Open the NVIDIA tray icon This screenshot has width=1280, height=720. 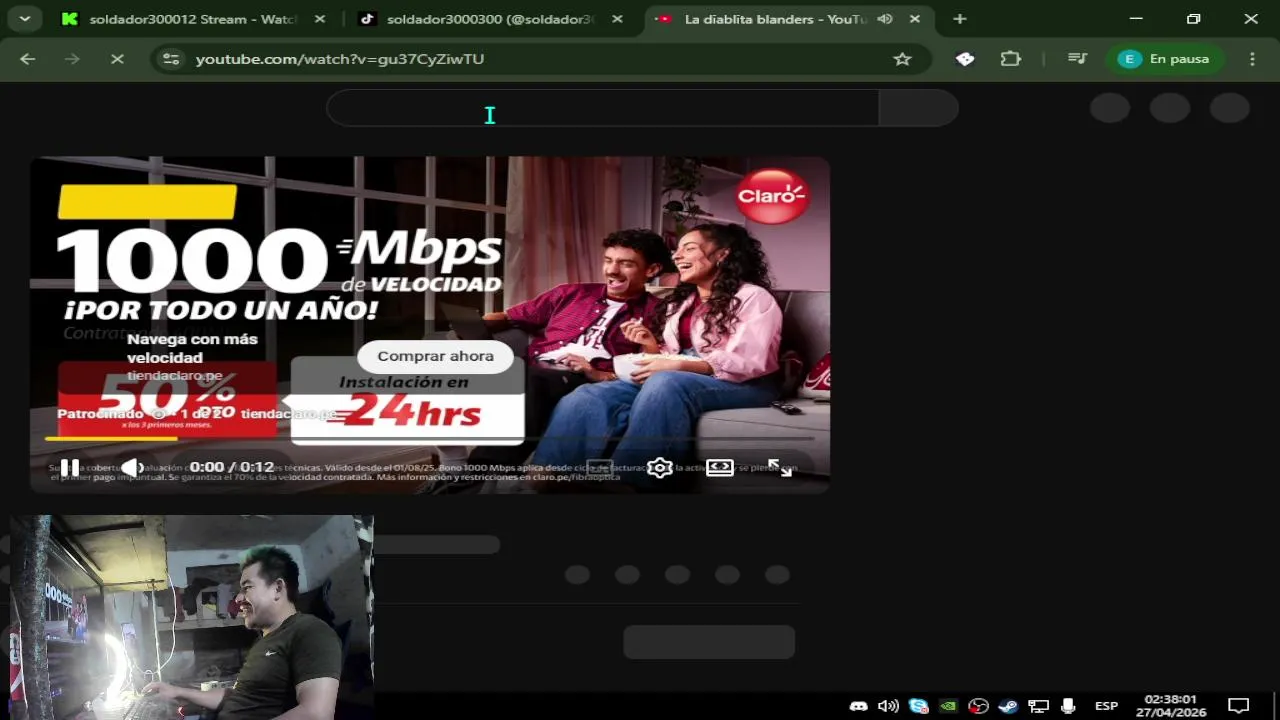pos(948,706)
